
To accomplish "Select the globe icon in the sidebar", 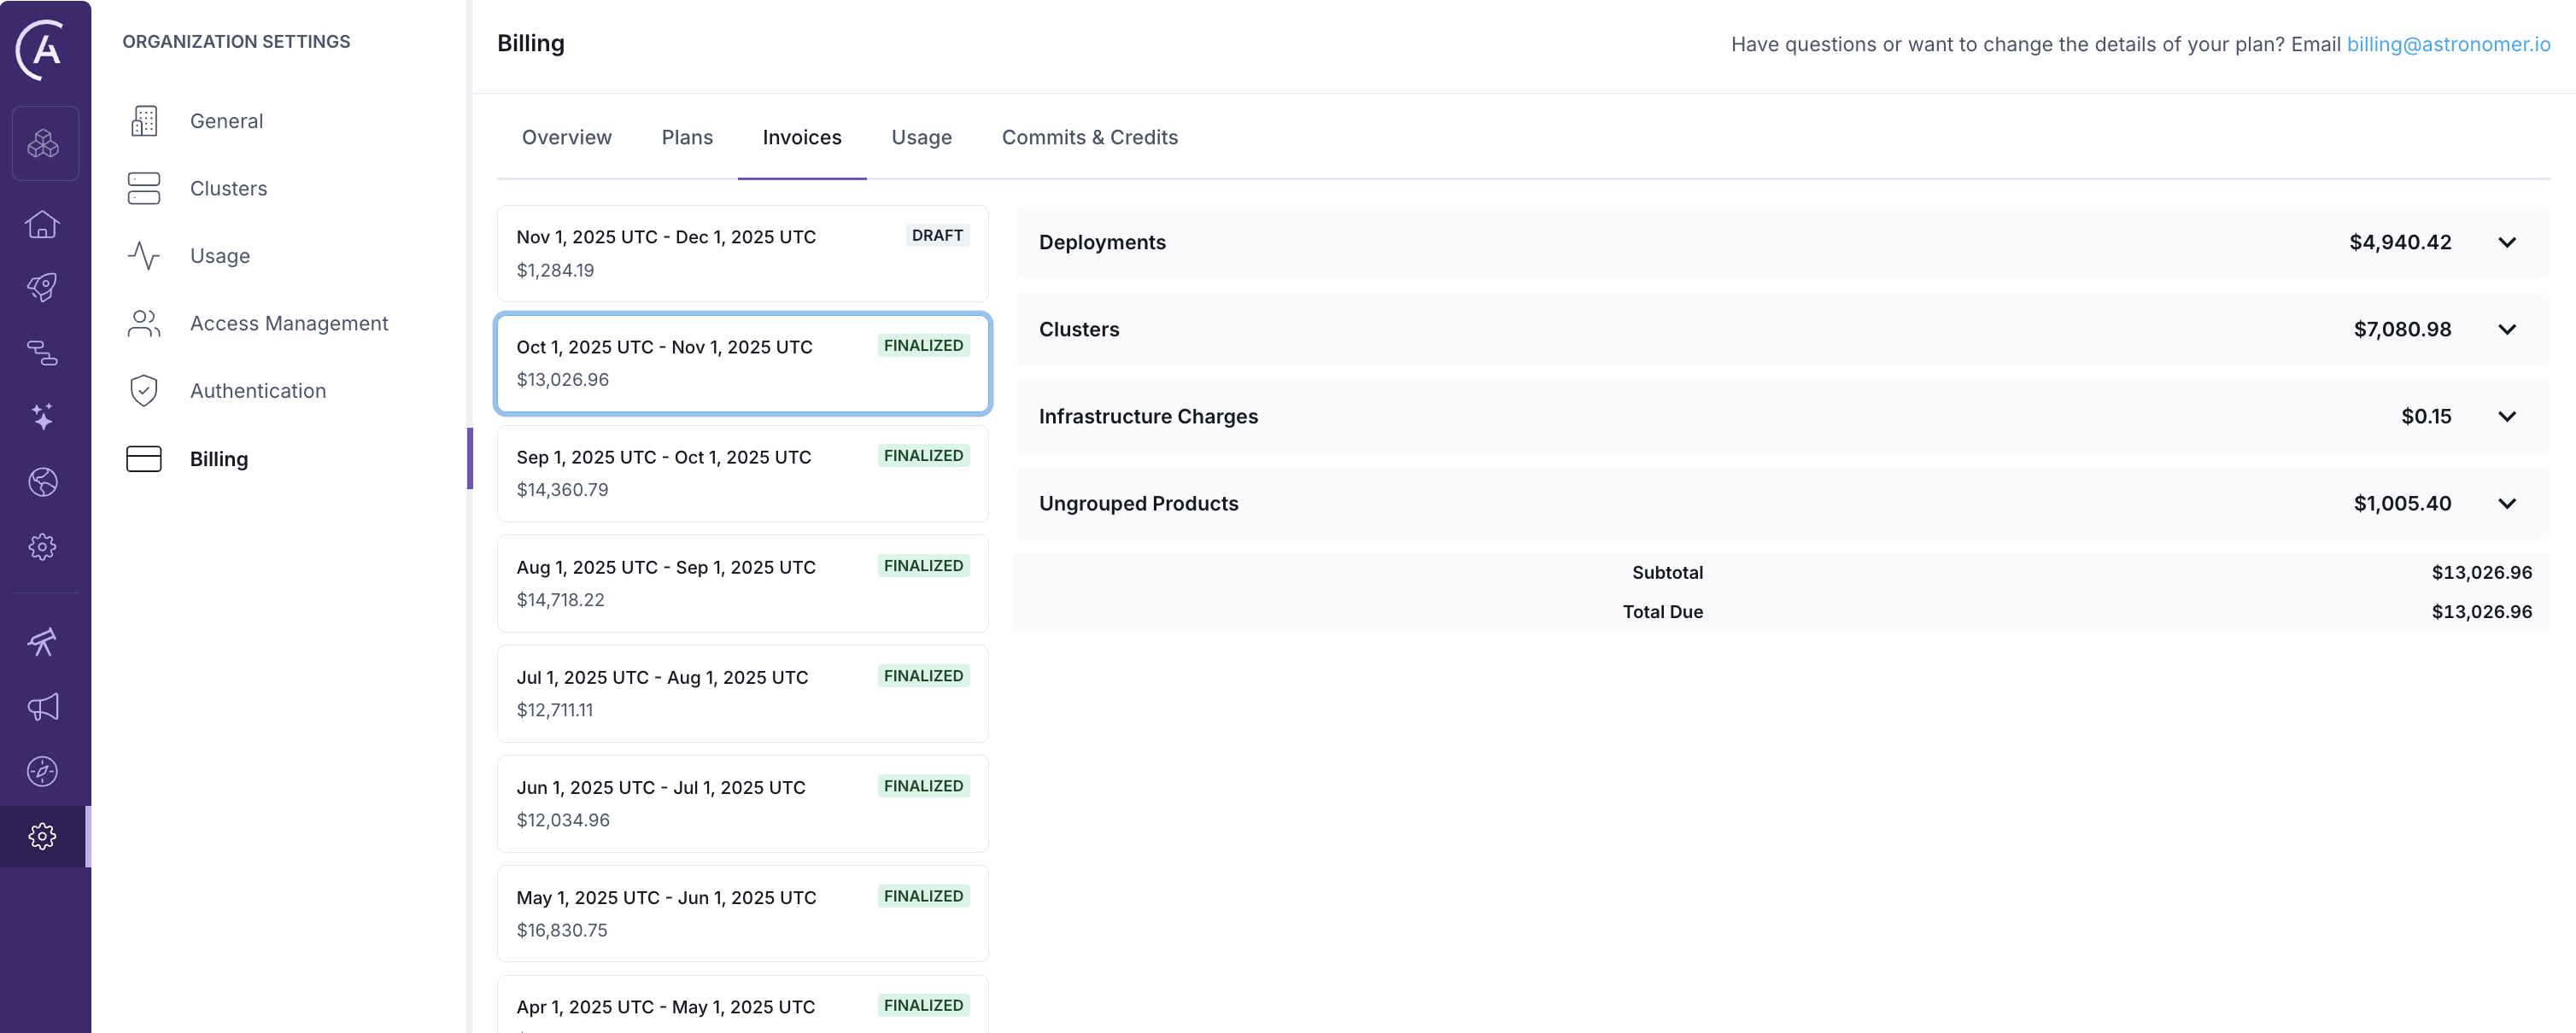I will coord(43,481).
